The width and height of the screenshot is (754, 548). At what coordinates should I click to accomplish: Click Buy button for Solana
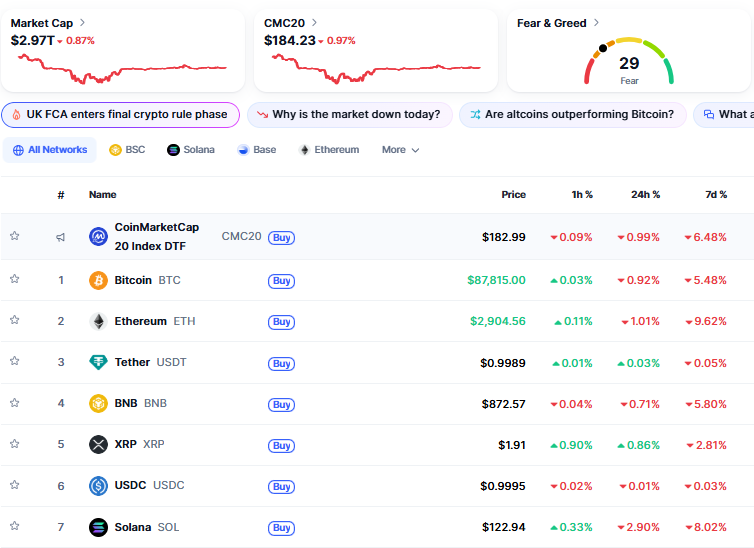[281, 528]
